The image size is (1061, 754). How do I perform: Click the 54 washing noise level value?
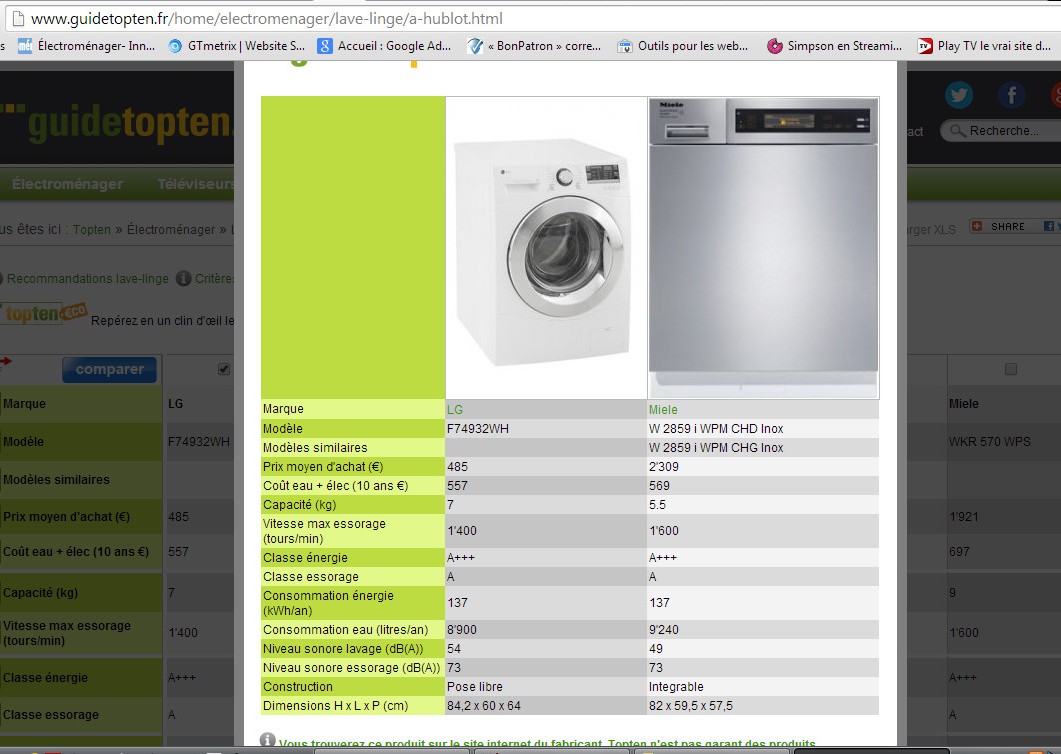pos(453,648)
